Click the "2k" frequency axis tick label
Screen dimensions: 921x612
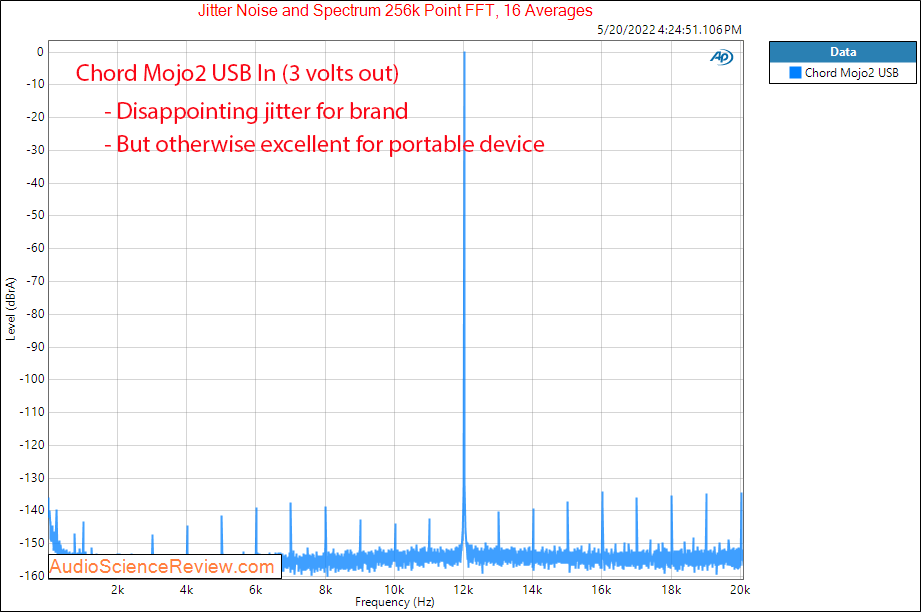pyautogui.click(x=117, y=590)
